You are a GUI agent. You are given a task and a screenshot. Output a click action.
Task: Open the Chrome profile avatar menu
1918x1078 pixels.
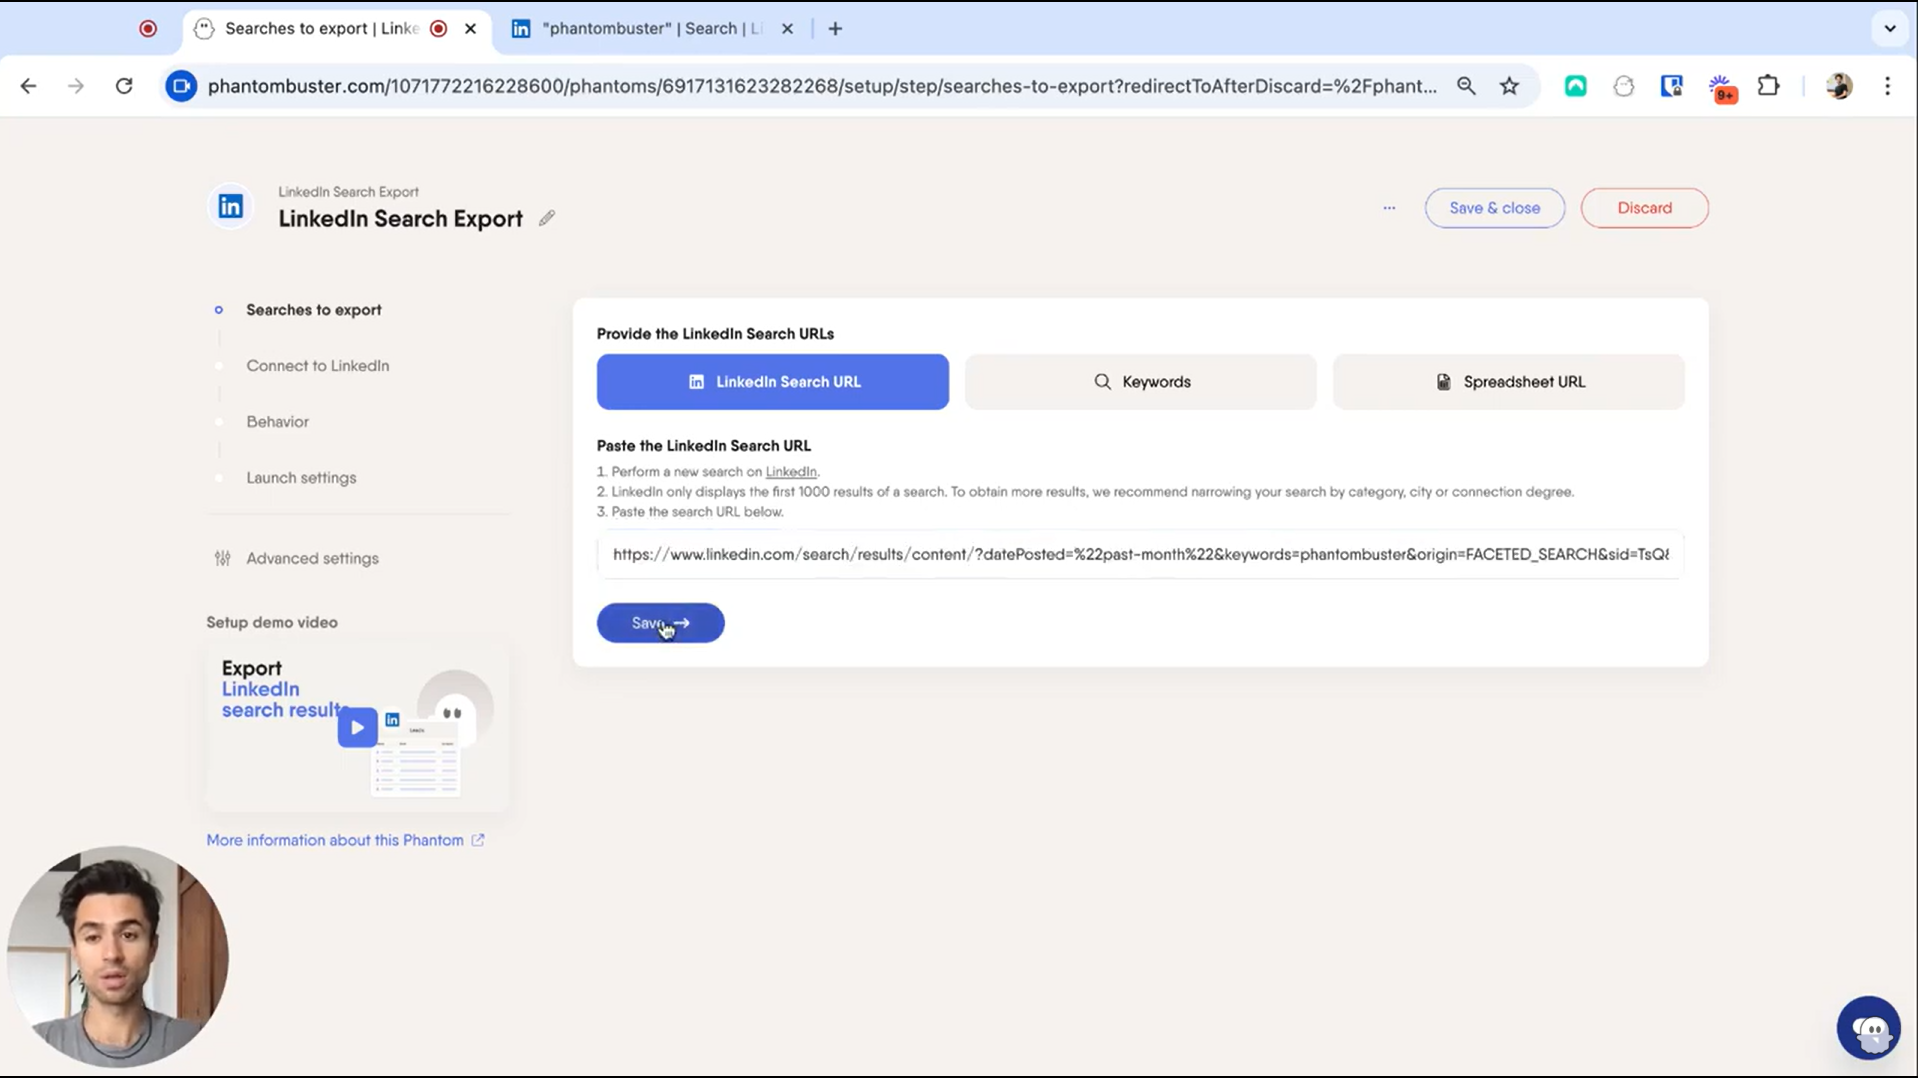[1839, 86]
